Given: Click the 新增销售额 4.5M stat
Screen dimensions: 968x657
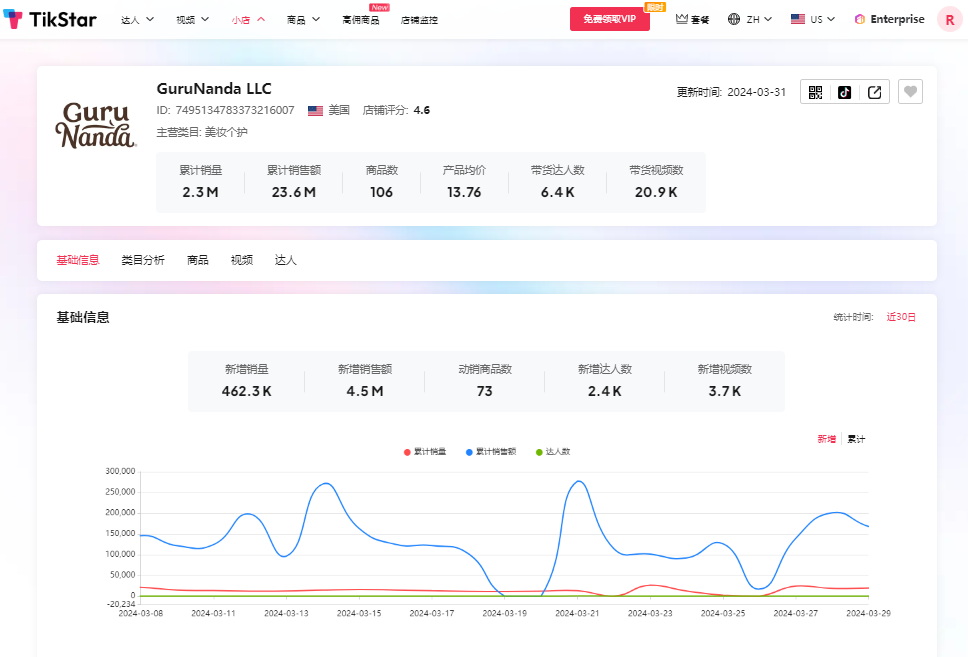Looking at the screenshot, I should [x=365, y=380].
